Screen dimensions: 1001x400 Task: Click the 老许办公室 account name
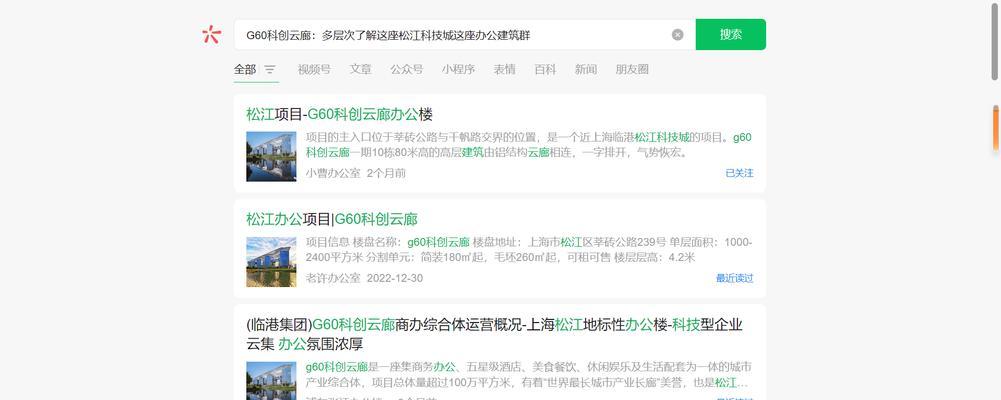pos(333,278)
